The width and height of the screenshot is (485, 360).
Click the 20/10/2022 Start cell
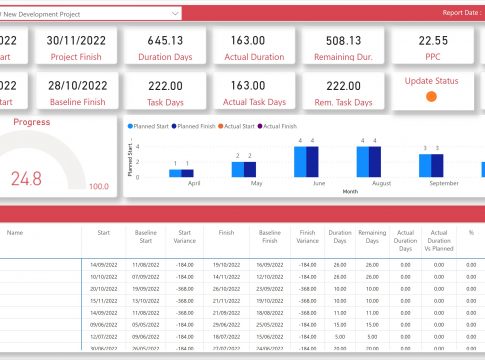click(x=104, y=289)
